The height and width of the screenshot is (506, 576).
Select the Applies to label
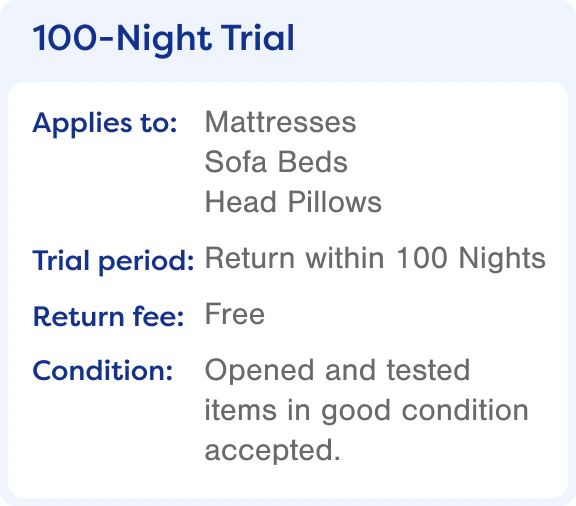(x=105, y=124)
